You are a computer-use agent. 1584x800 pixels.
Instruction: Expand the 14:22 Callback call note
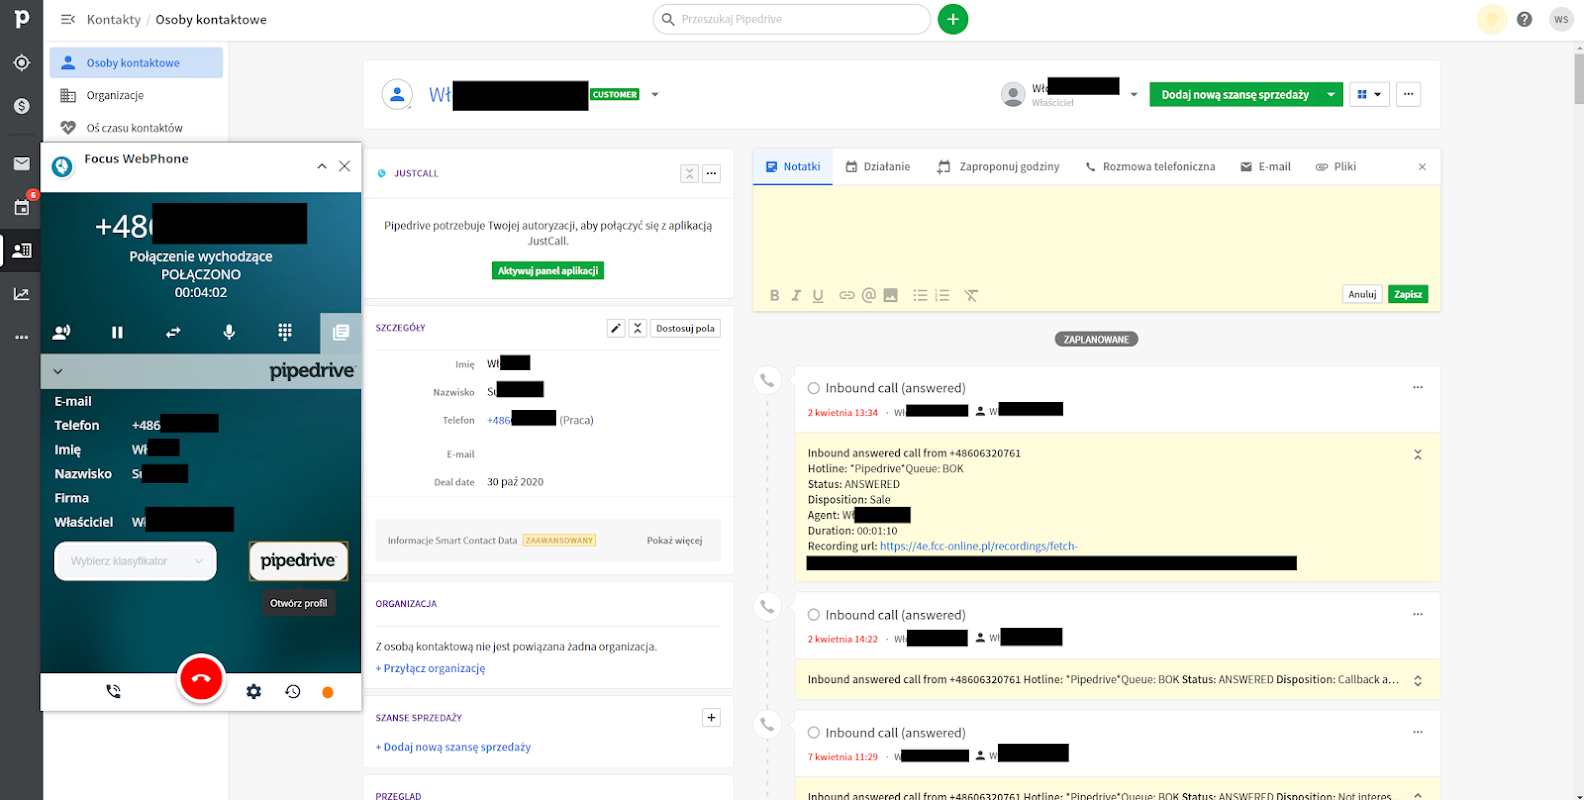point(1418,681)
